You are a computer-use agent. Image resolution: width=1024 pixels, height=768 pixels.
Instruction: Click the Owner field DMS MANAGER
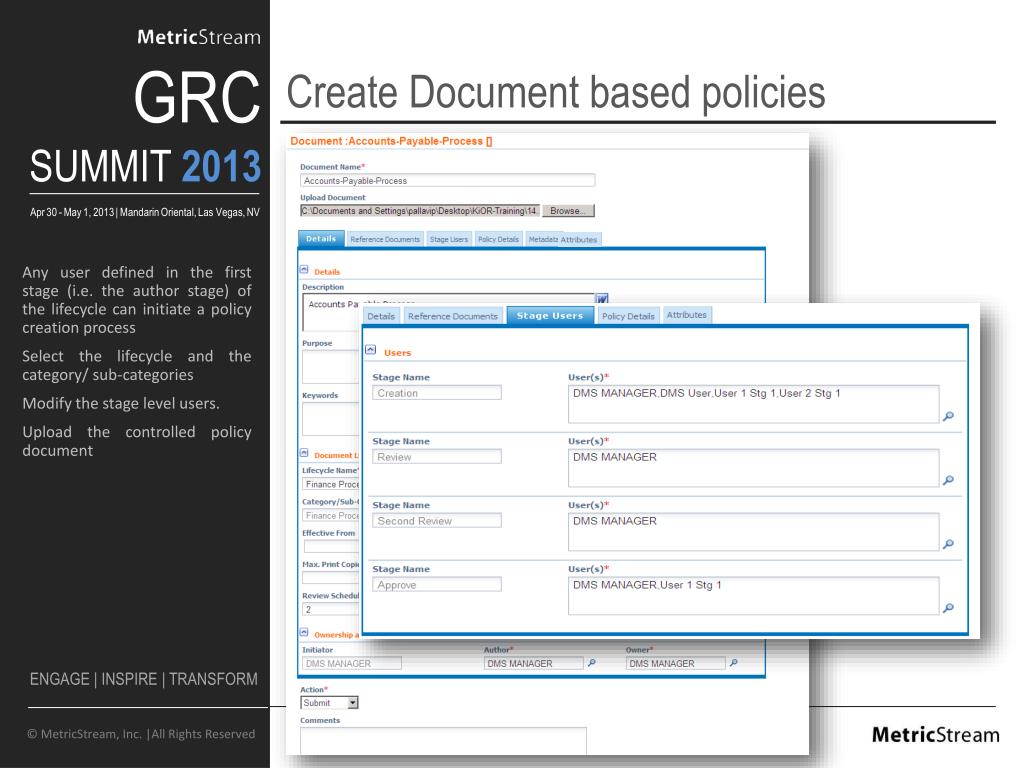point(675,664)
